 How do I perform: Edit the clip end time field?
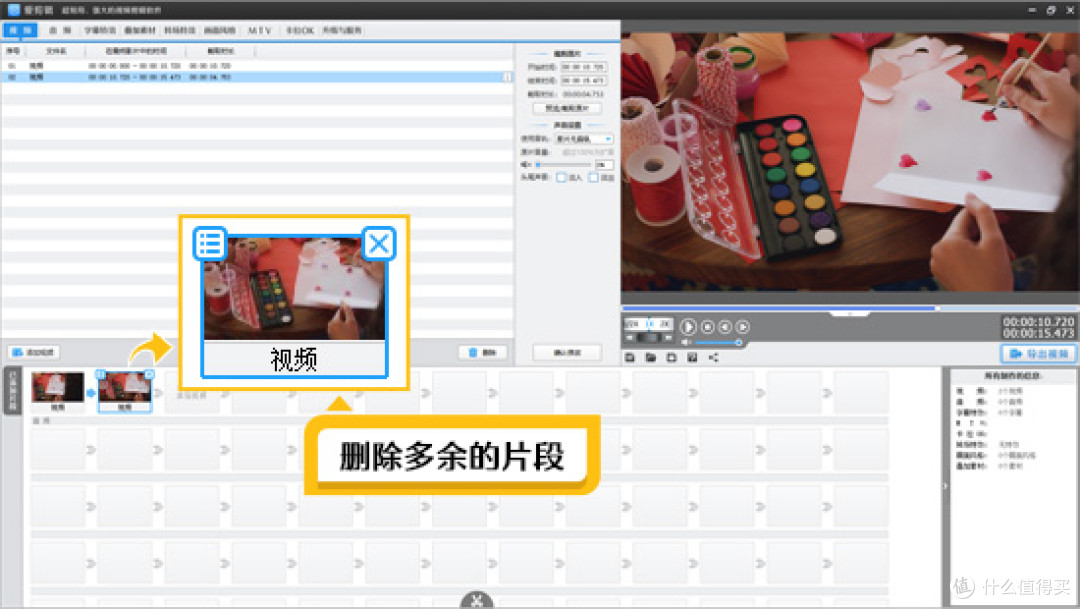[583, 81]
